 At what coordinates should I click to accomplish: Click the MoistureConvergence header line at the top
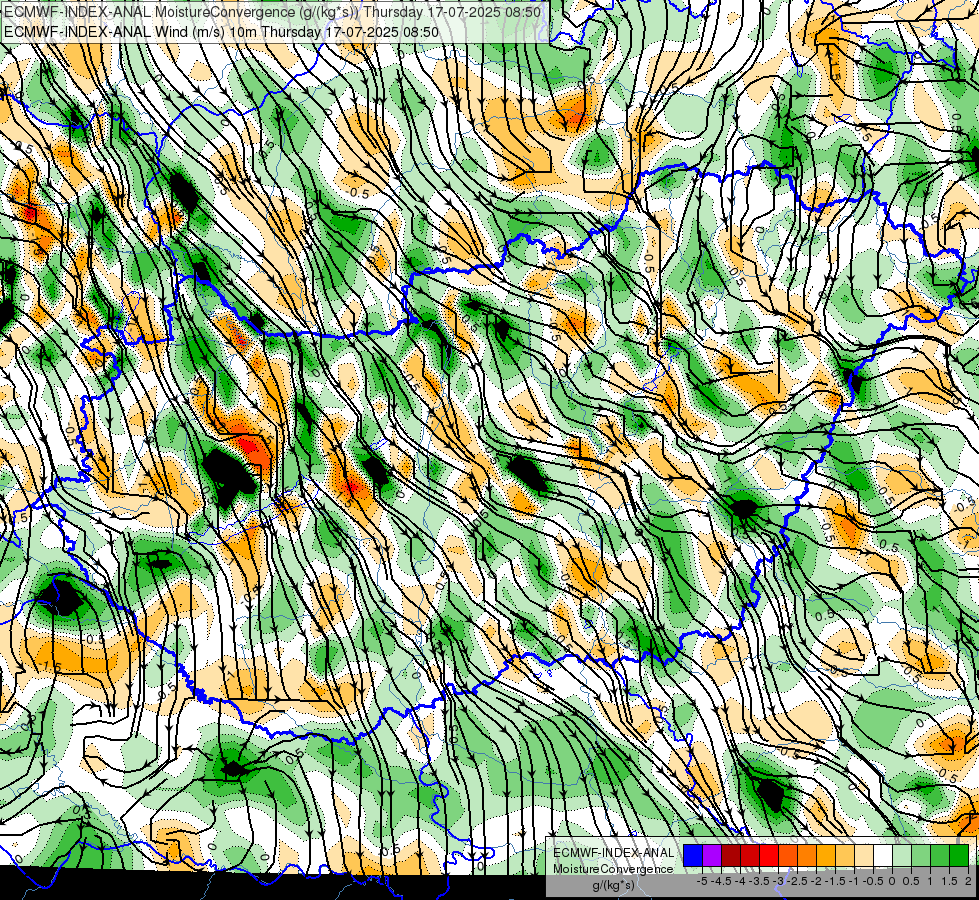coord(272,12)
